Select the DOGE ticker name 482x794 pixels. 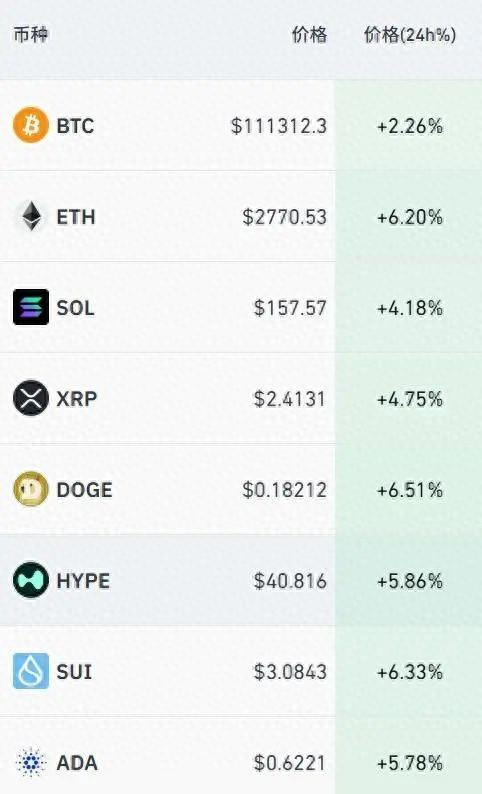[x=84, y=490]
